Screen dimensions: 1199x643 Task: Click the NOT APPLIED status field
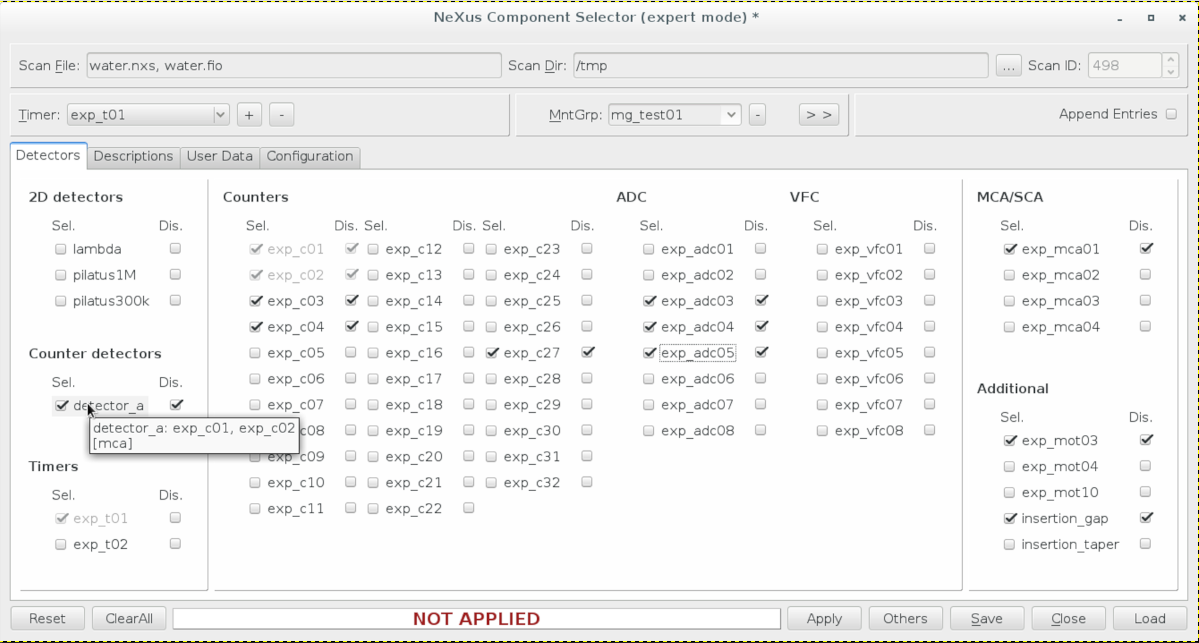(x=476, y=619)
